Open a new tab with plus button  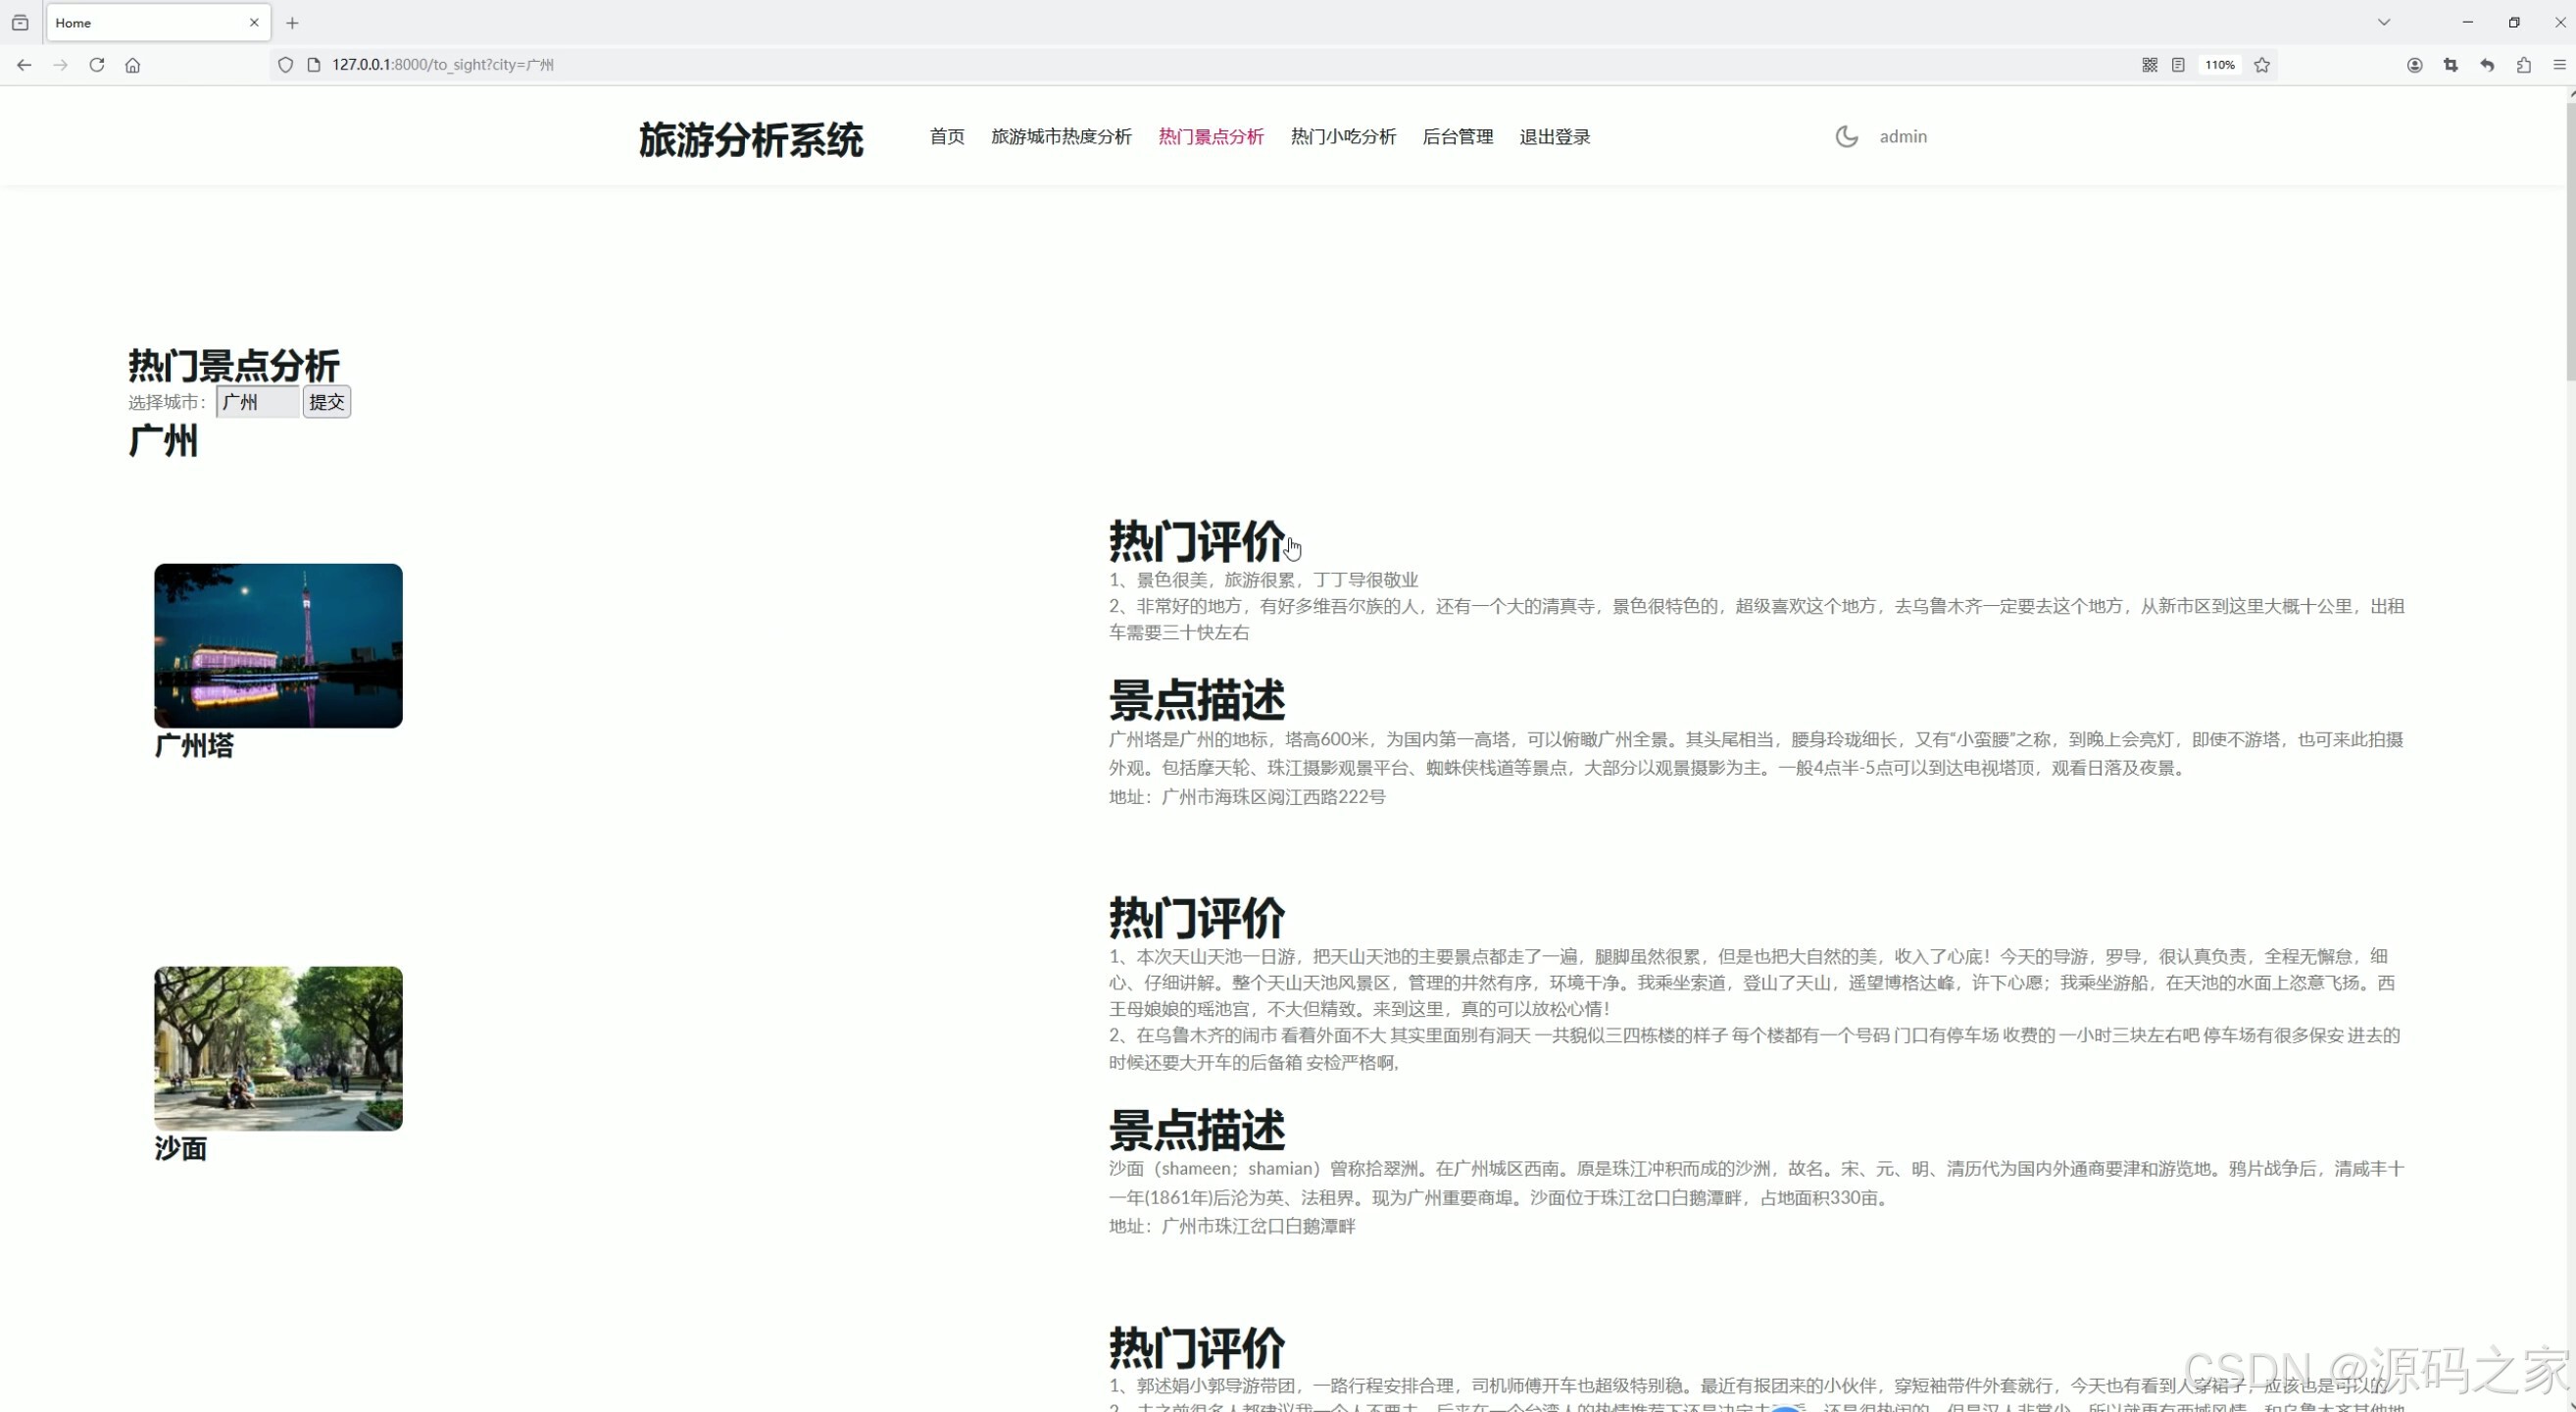[292, 23]
